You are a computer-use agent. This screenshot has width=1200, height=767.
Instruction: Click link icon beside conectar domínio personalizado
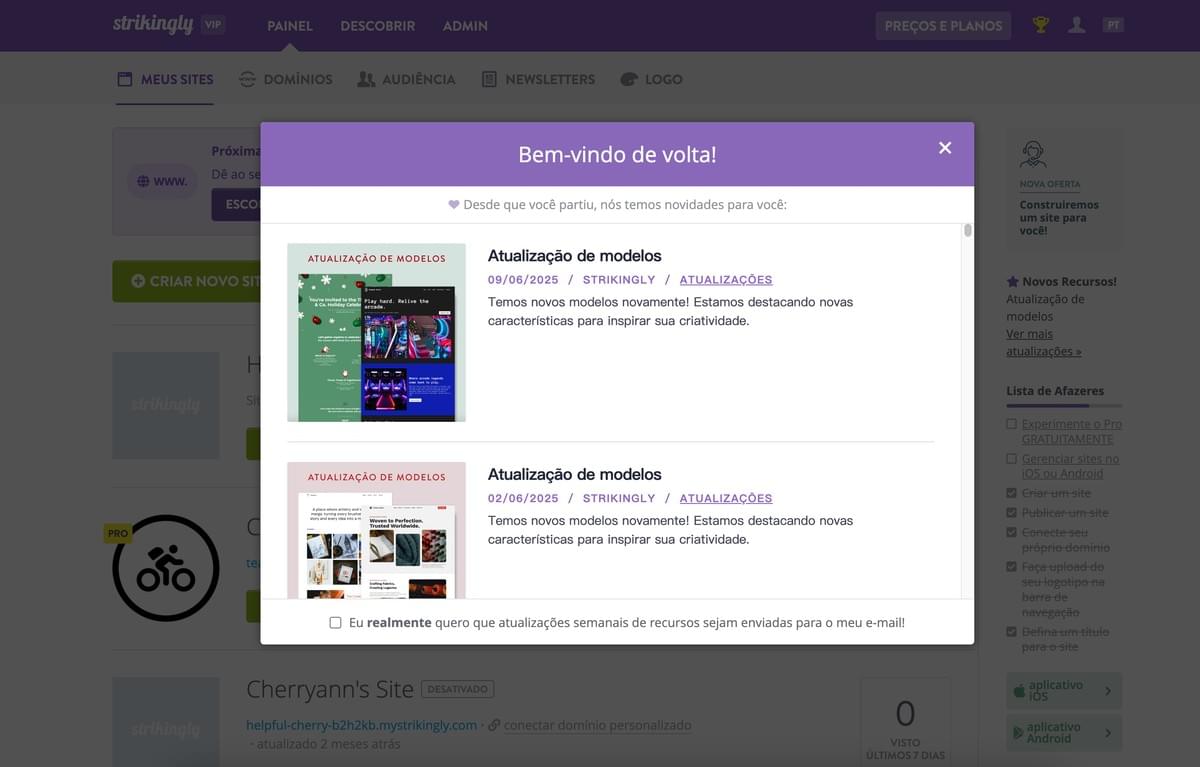[494, 725]
